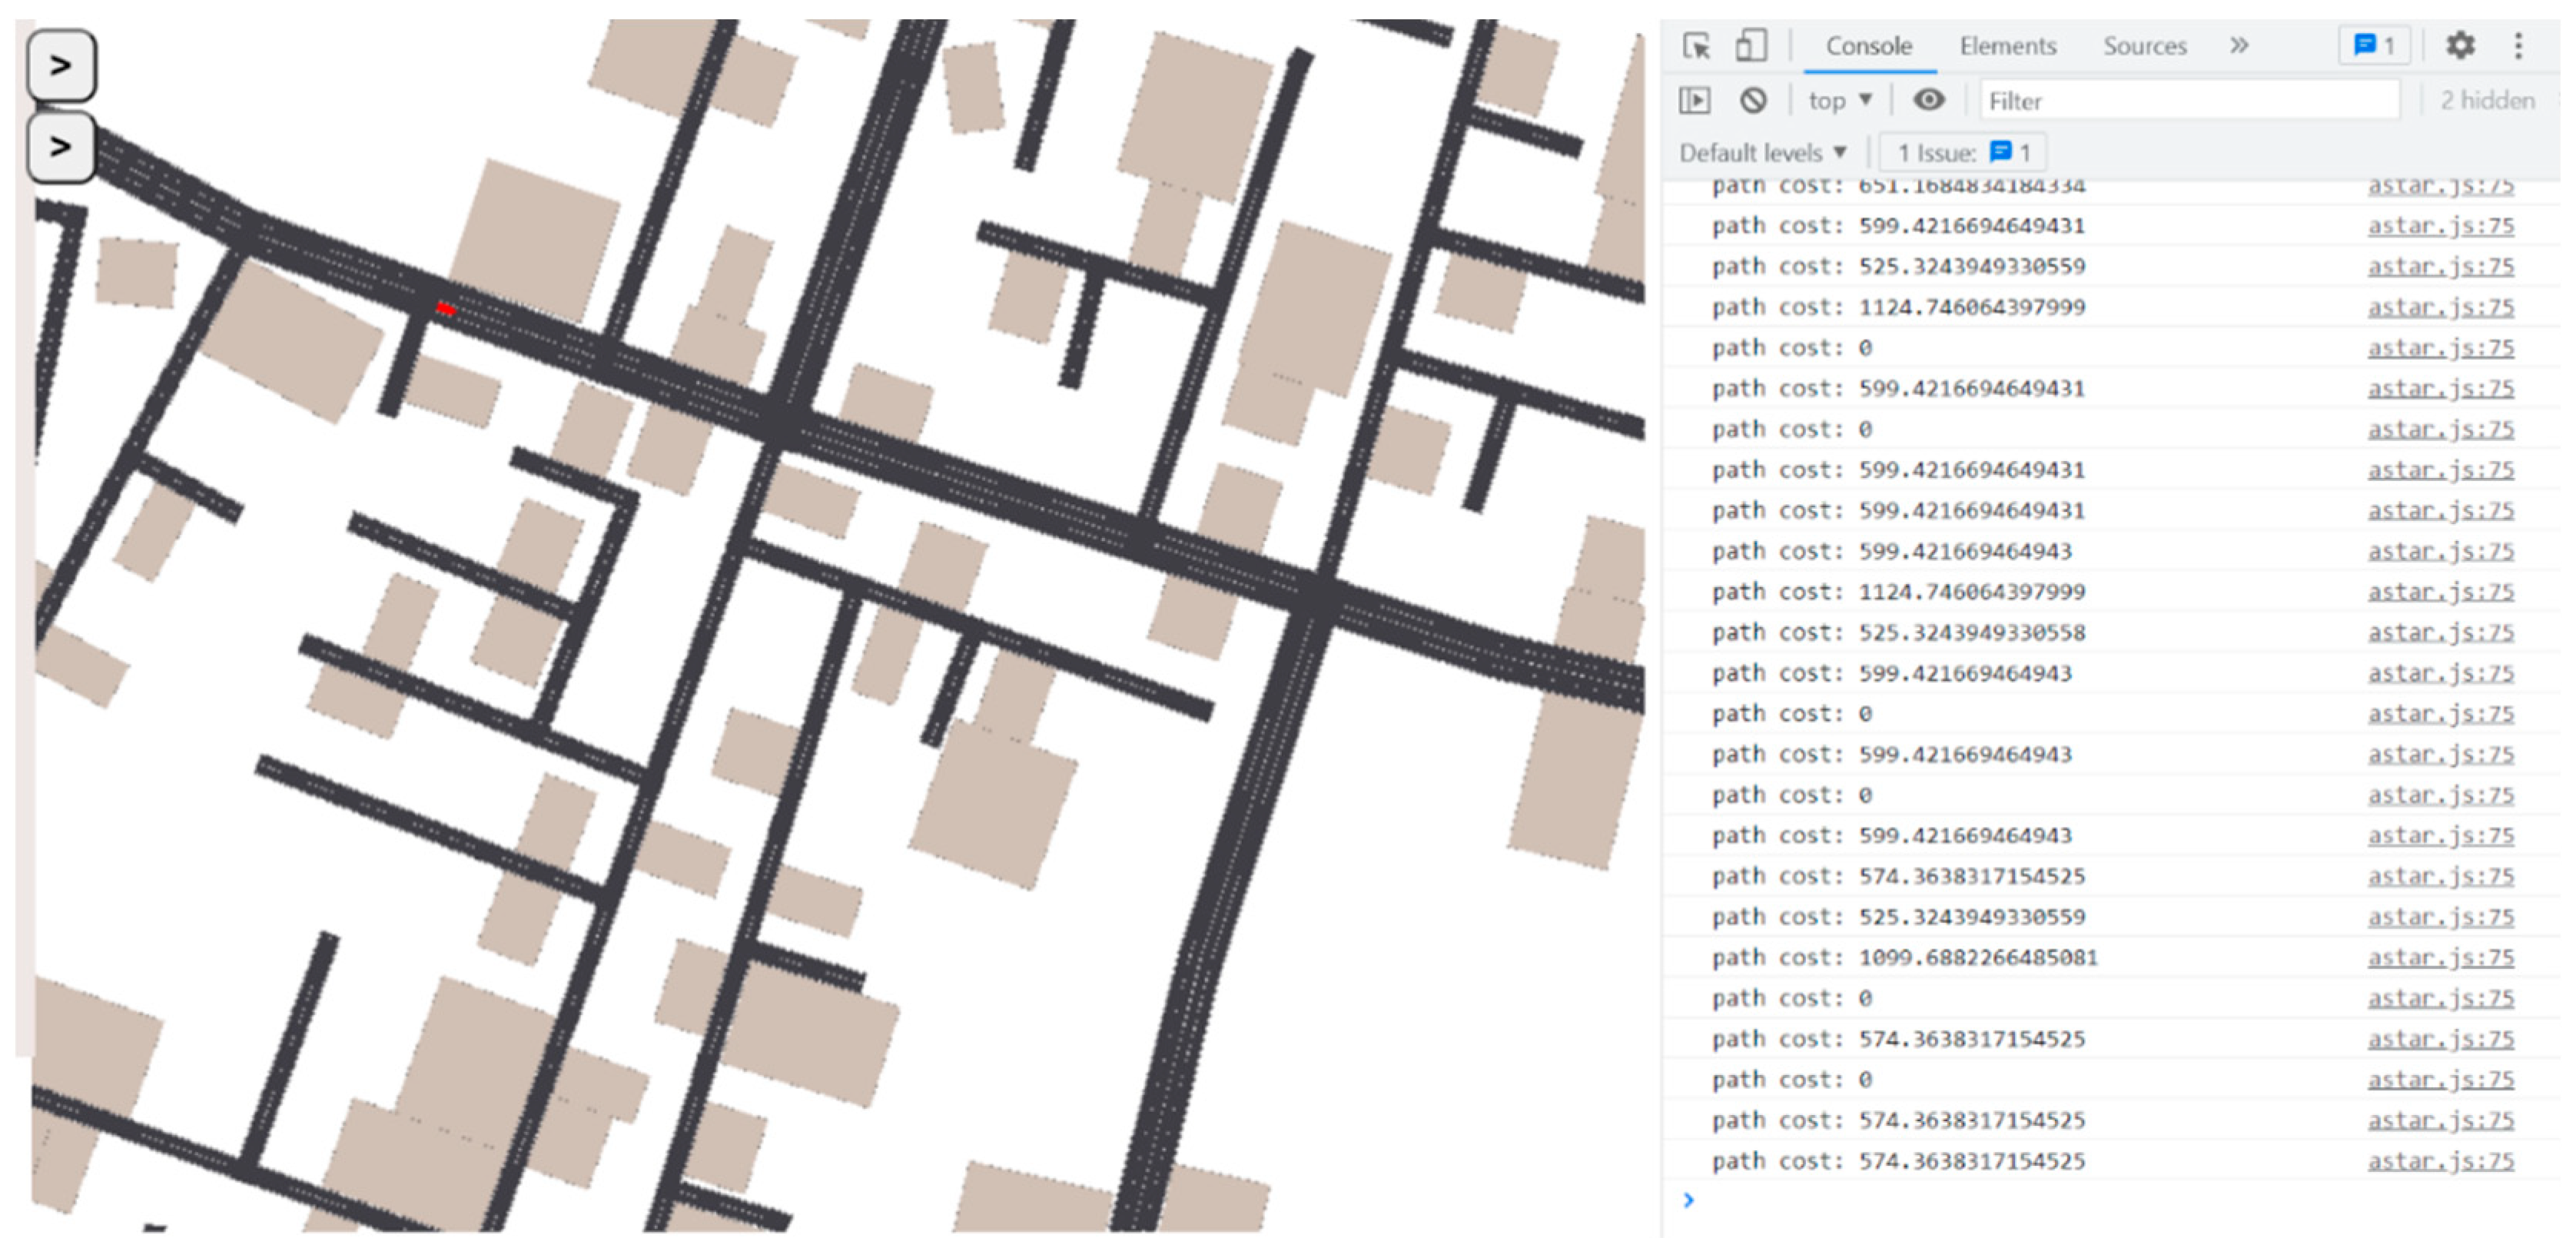The width and height of the screenshot is (2576, 1238).
Task: Click the '1 Issue' button
Action: (1962, 153)
